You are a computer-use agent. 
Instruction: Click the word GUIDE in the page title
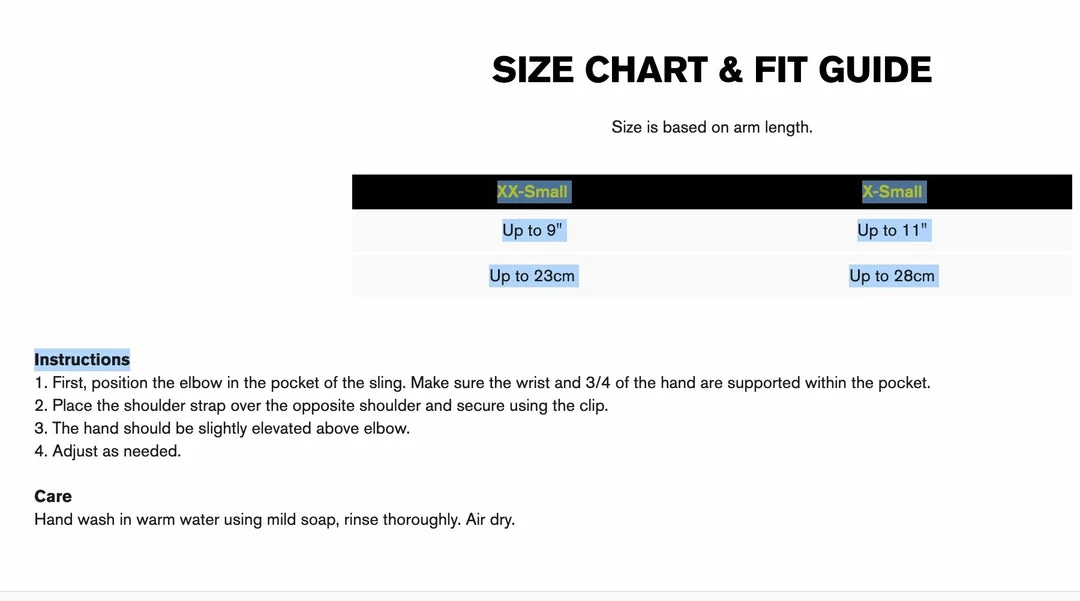[875, 70]
